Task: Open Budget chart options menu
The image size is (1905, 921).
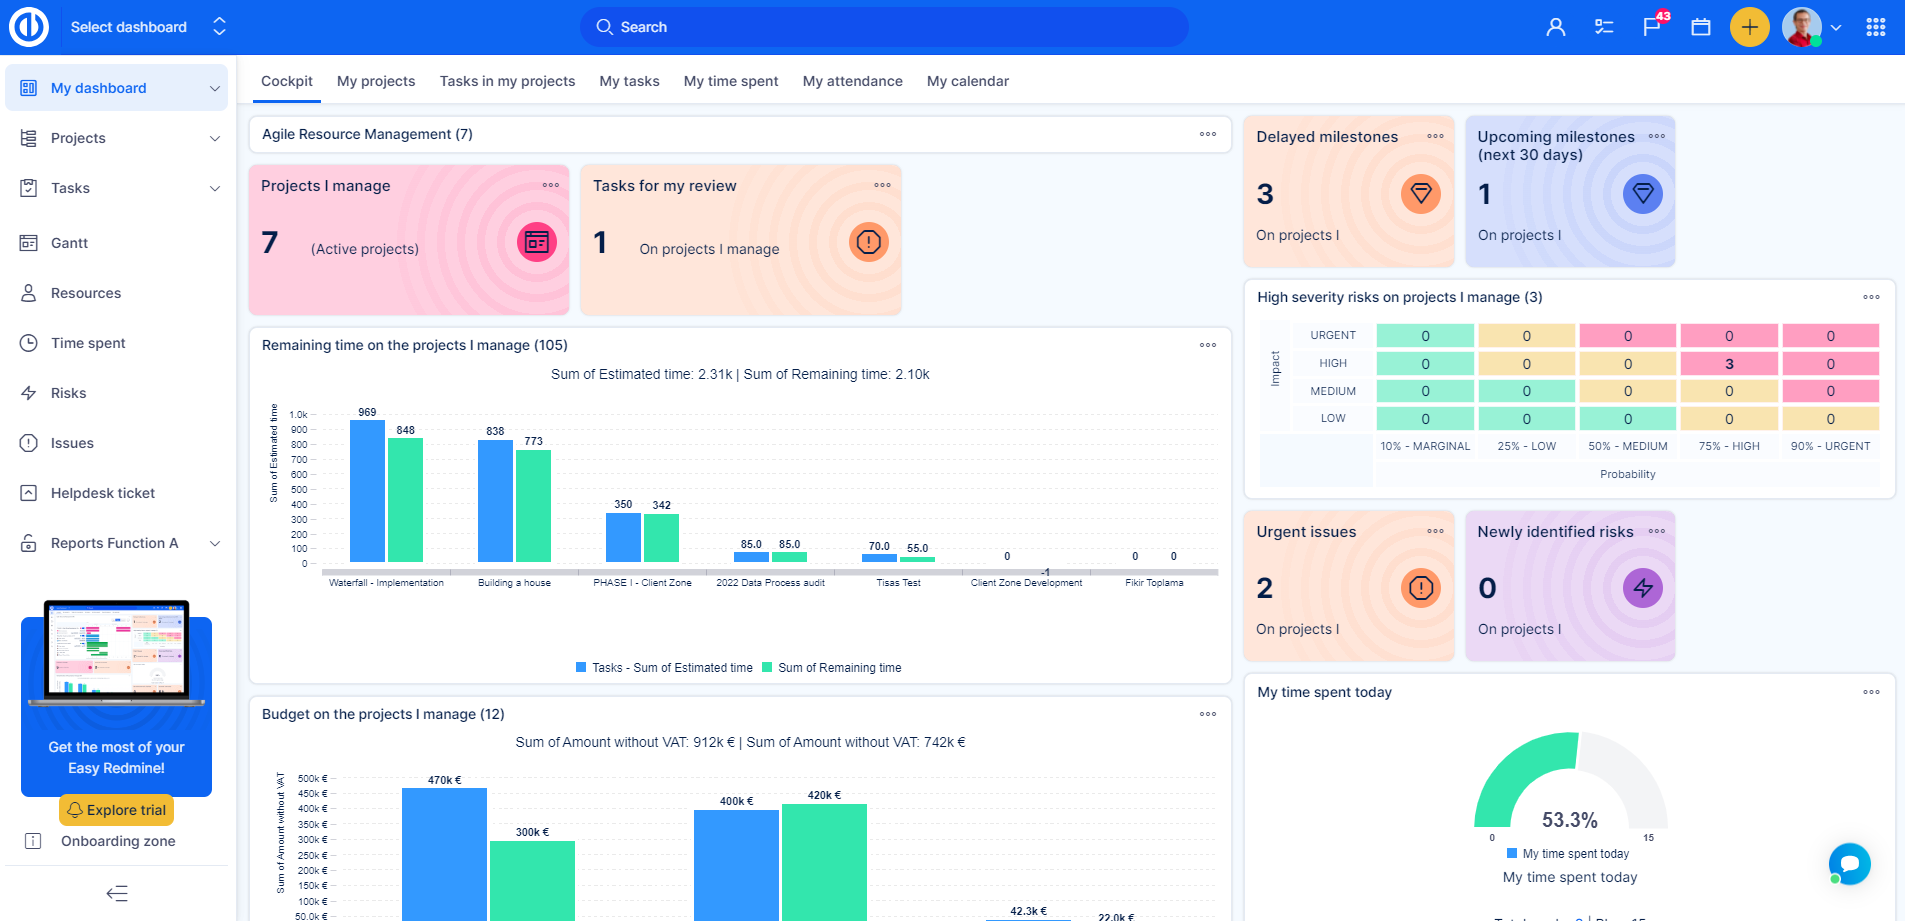Action: [x=1208, y=714]
